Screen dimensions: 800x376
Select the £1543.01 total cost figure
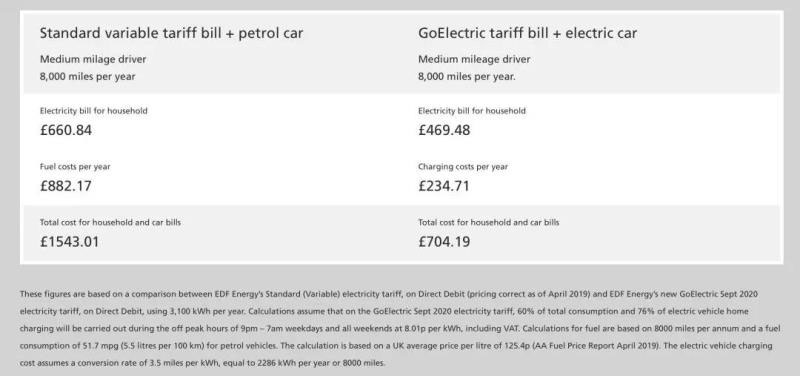tap(69, 241)
